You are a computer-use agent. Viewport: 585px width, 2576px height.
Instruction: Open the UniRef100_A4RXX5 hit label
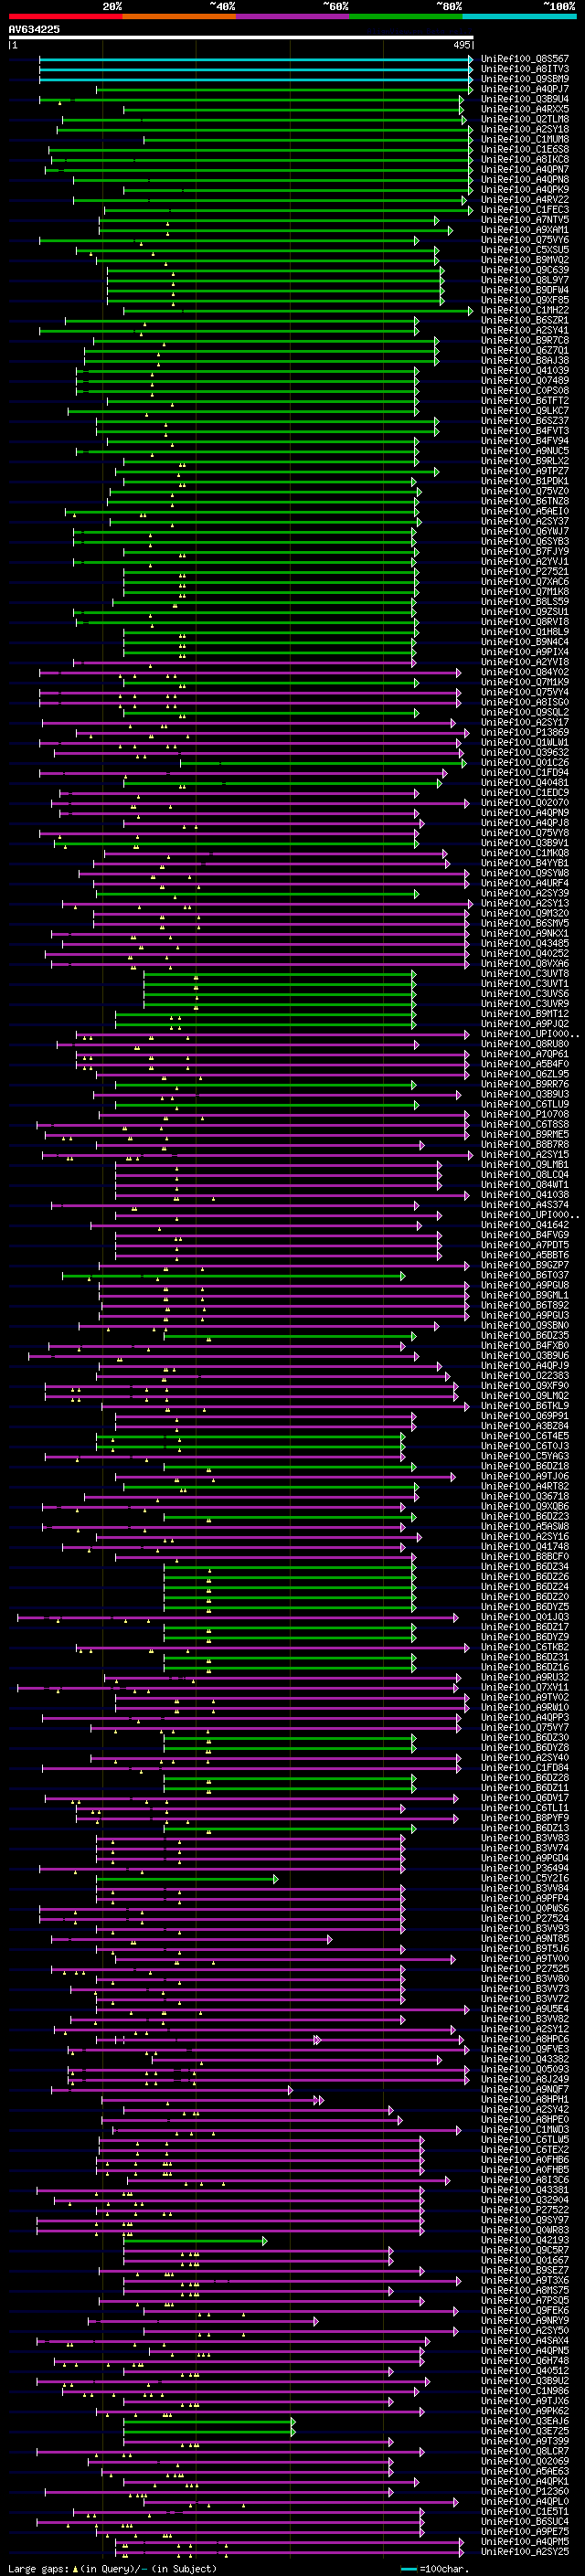tap(525, 109)
